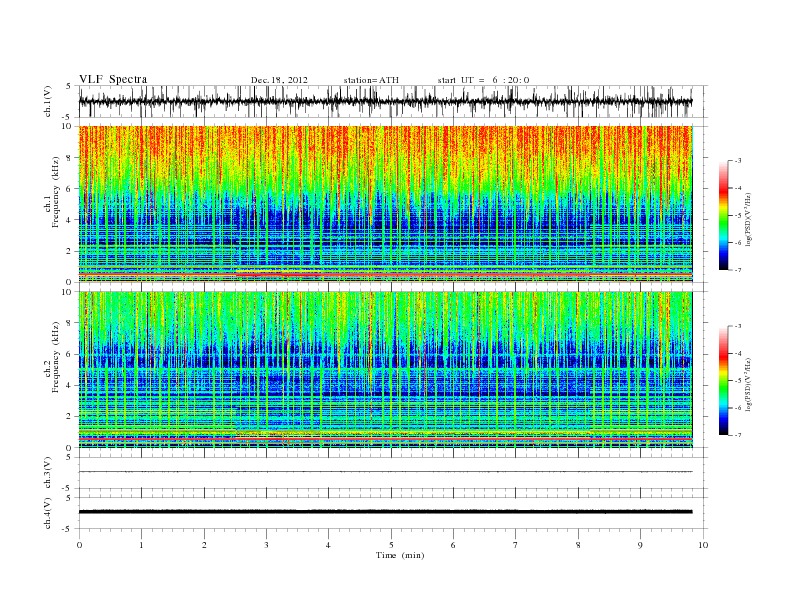Click the ch.1 "Frequency (kHz)" axis label
Viewport: 792px width, 612px height.
click(56, 191)
